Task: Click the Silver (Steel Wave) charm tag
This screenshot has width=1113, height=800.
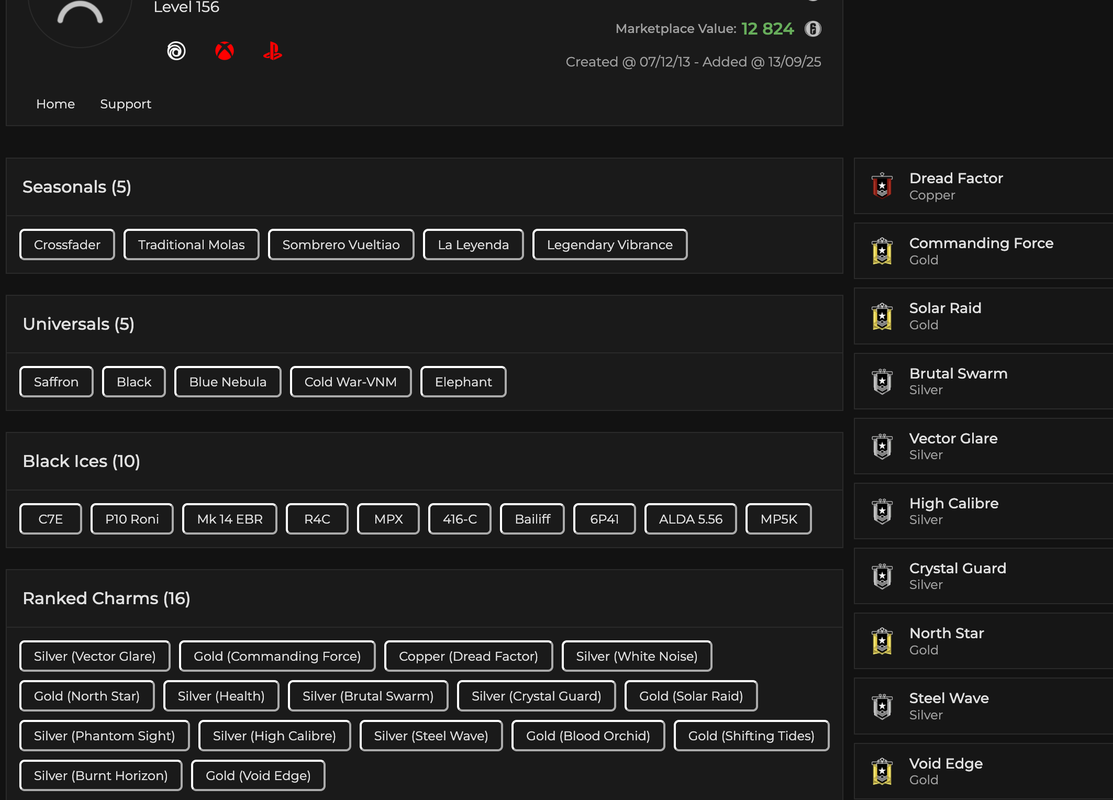Action: point(431,735)
